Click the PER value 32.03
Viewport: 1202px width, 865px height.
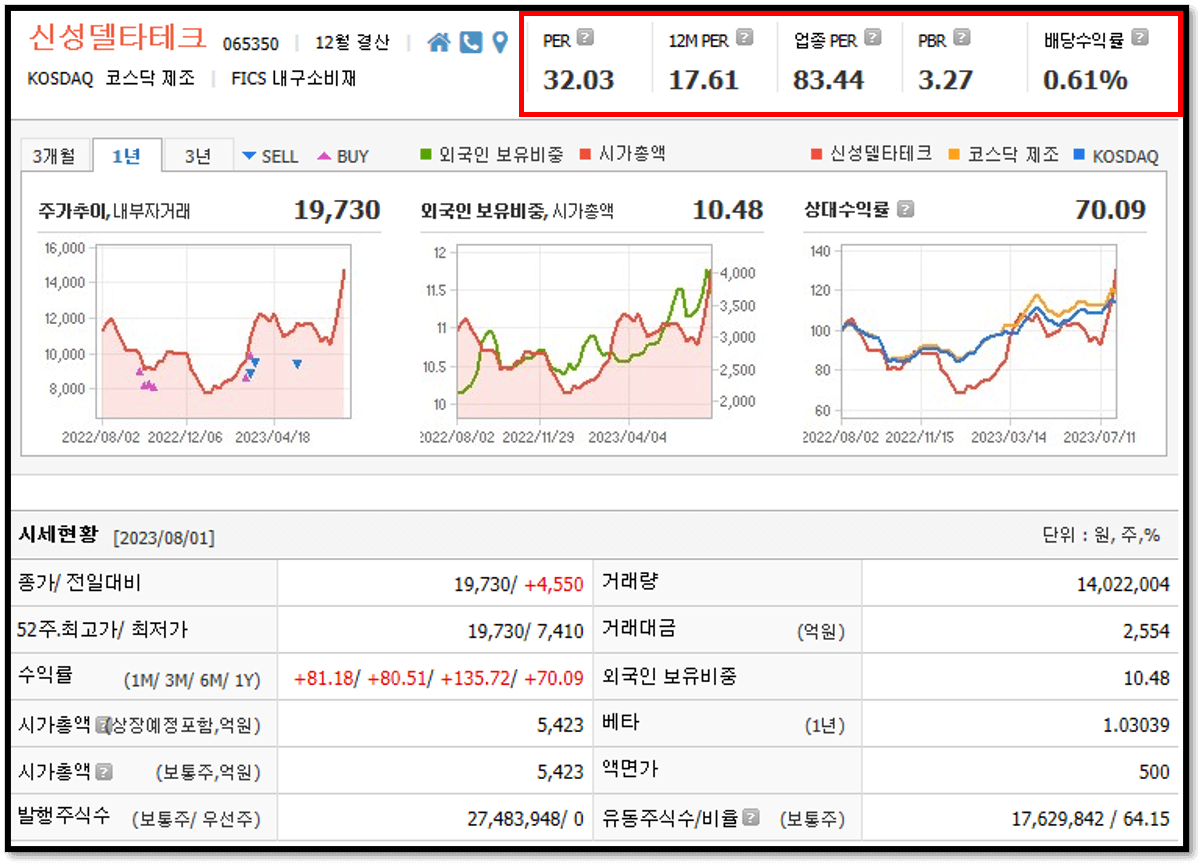(x=578, y=80)
